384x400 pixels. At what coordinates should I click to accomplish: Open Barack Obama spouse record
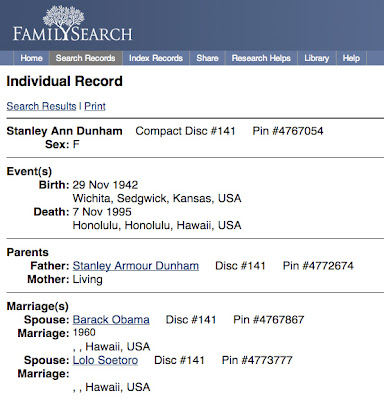coord(111,320)
